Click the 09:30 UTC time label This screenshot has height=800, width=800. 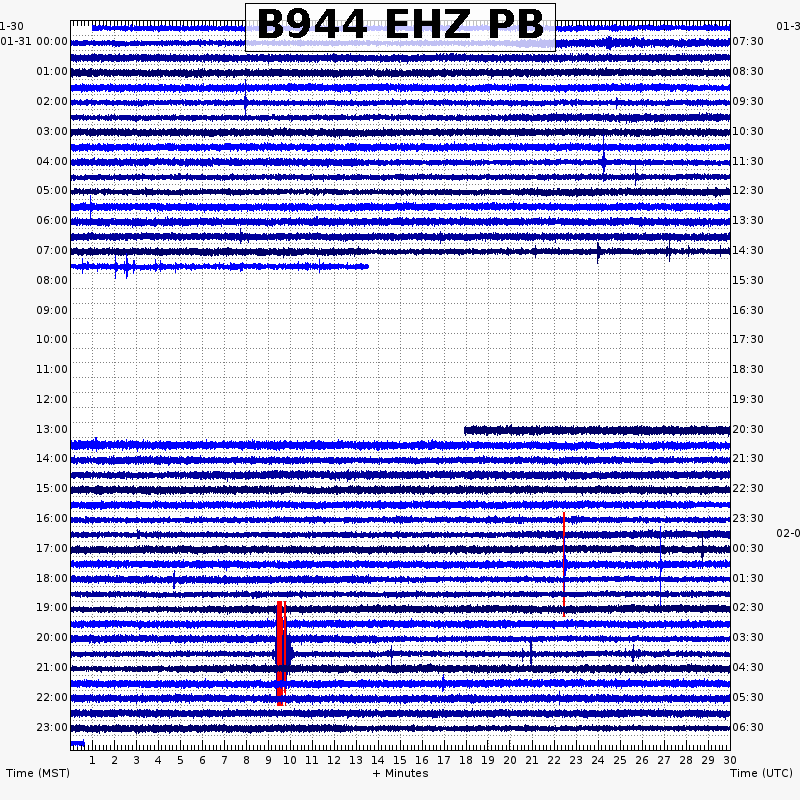pyautogui.click(x=748, y=101)
